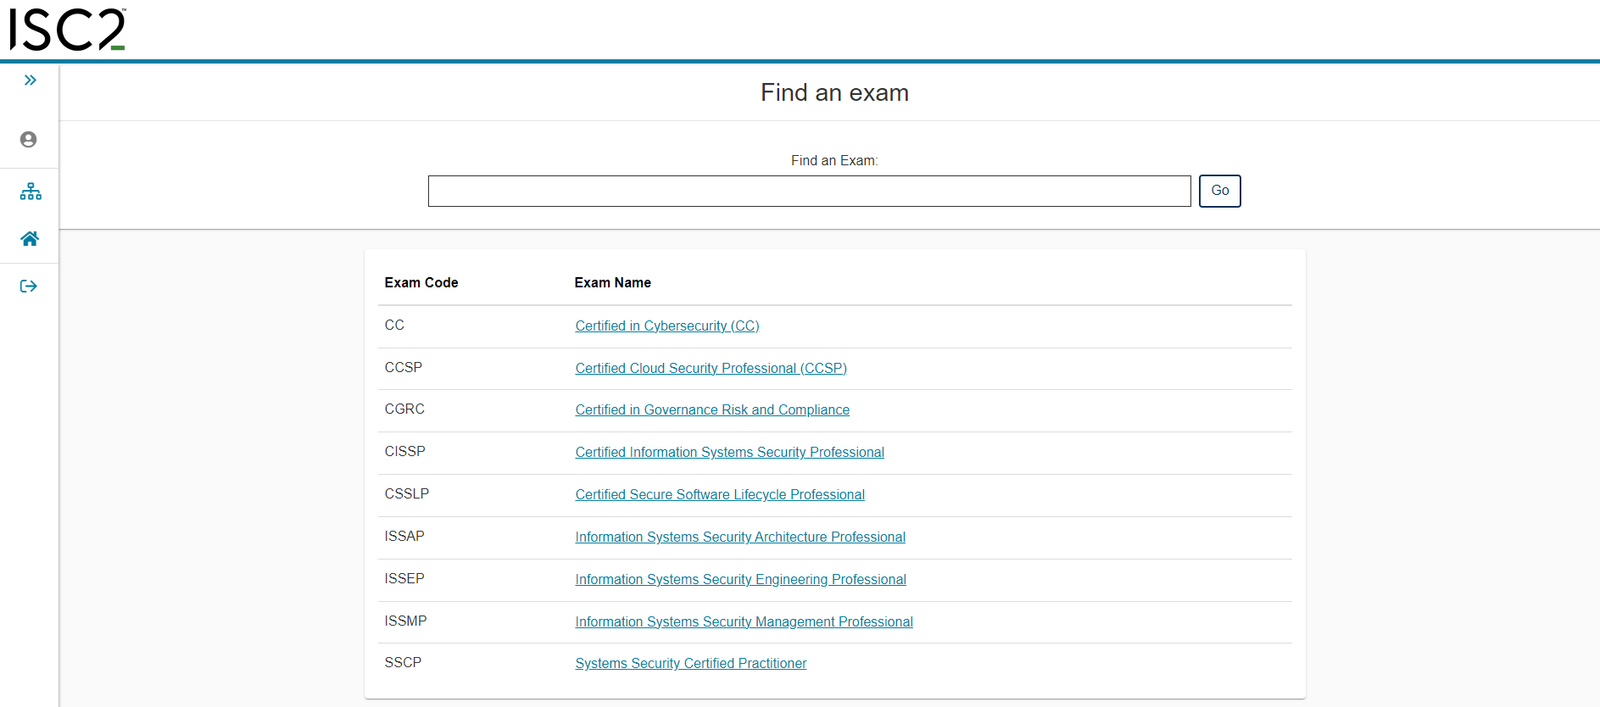This screenshot has width=1600, height=707.
Task: Open Certified in Cybersecurity (CC) link
Action: [667, 326]
